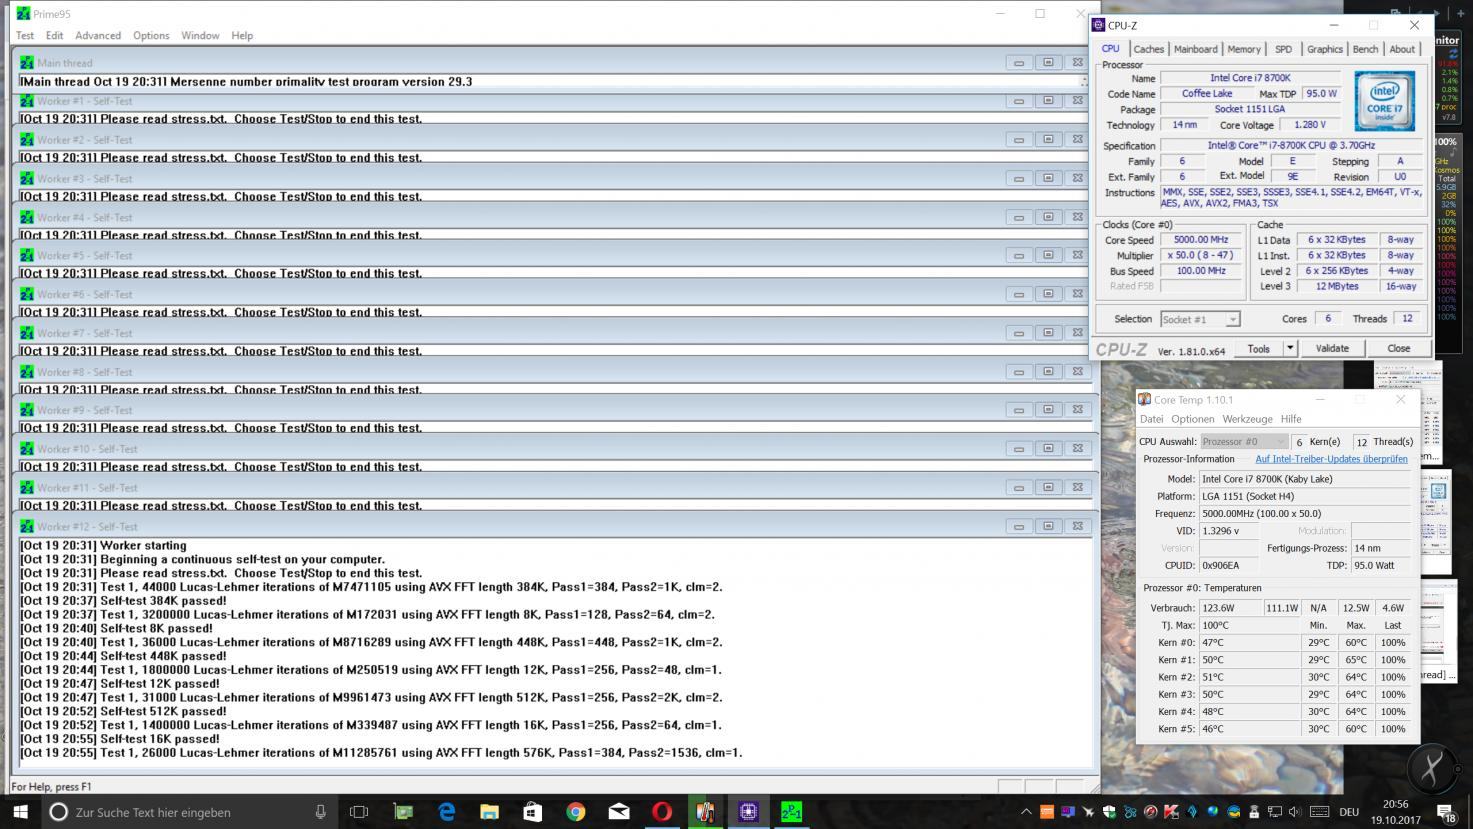Switch to the Caches tab in CPU-Z
1473x829 pixels.
pyautogui.click(x=1148, y=49)
